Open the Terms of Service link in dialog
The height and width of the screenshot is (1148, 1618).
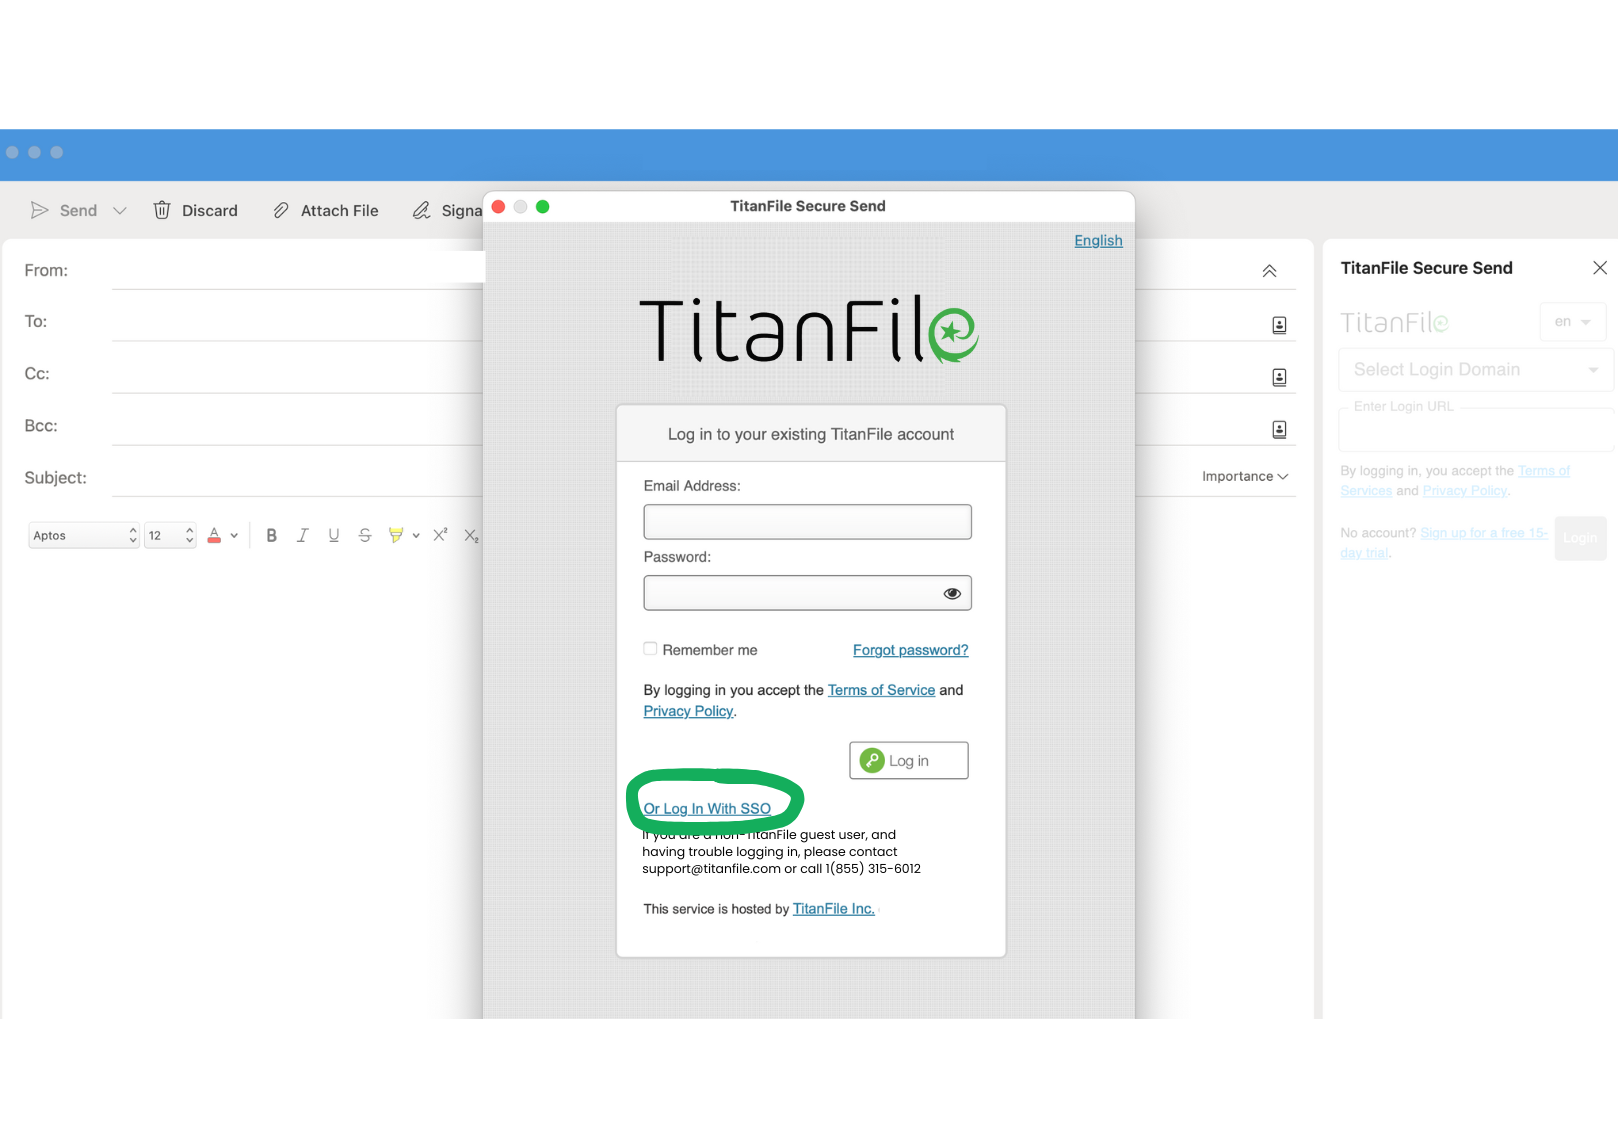[881, 690]
